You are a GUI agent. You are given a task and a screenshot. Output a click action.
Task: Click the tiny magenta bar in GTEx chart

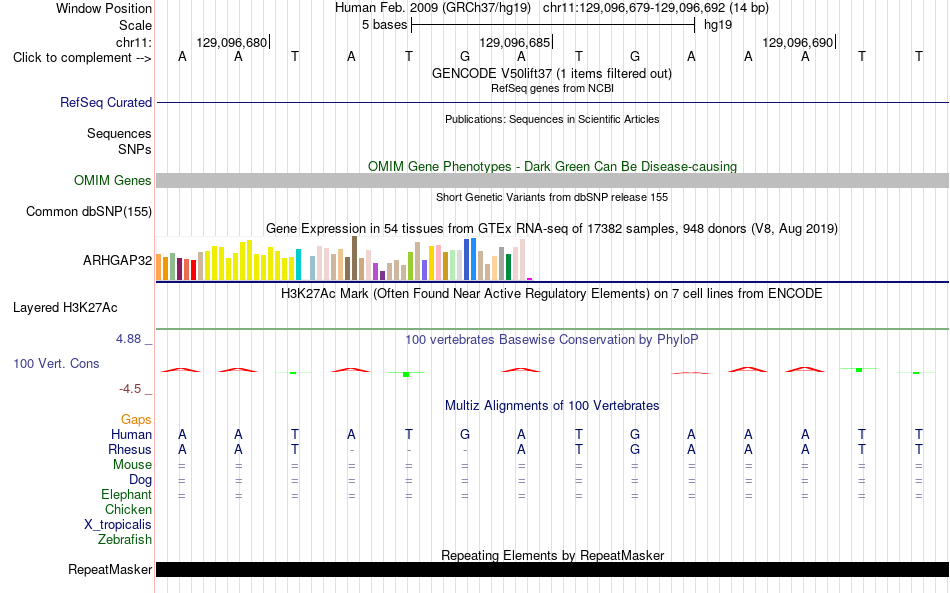click(x=530, y=279)
